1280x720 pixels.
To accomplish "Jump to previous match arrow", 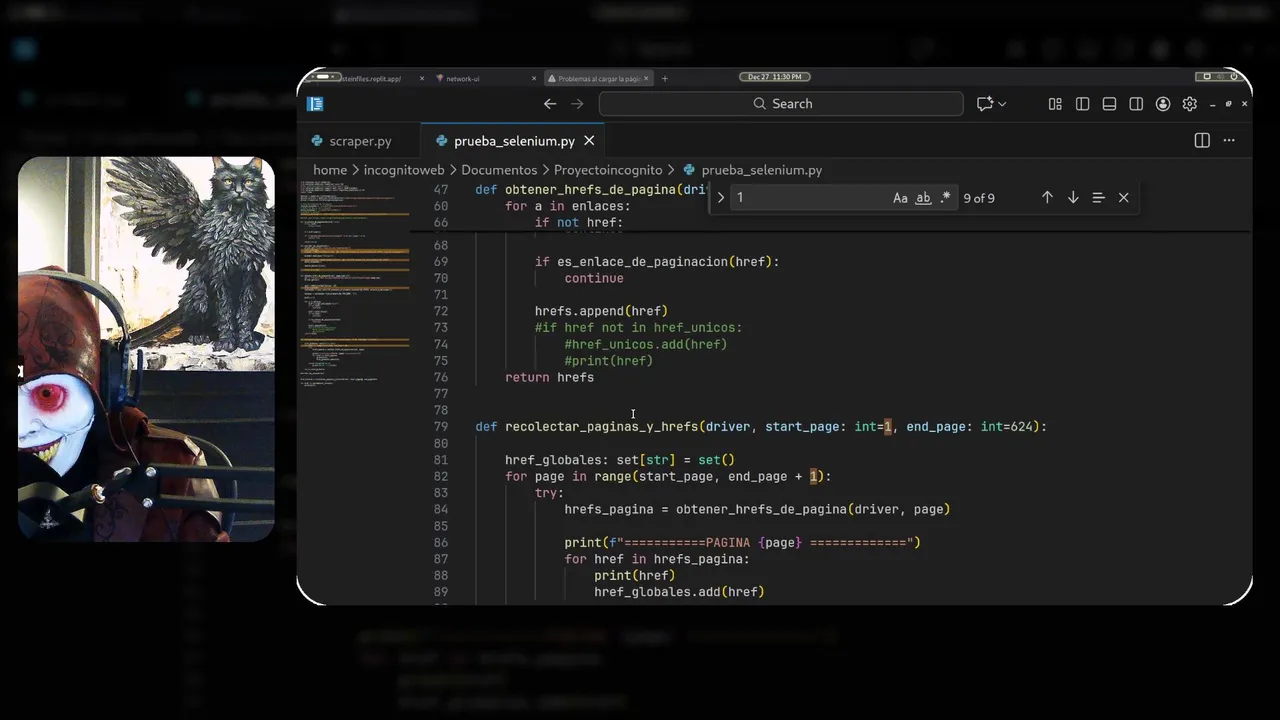I will [x=1047, y=198].
